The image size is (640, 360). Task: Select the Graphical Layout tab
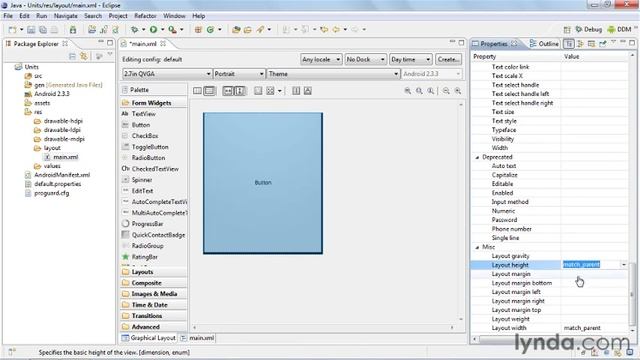pyautogui.click(x=149, y=338)
